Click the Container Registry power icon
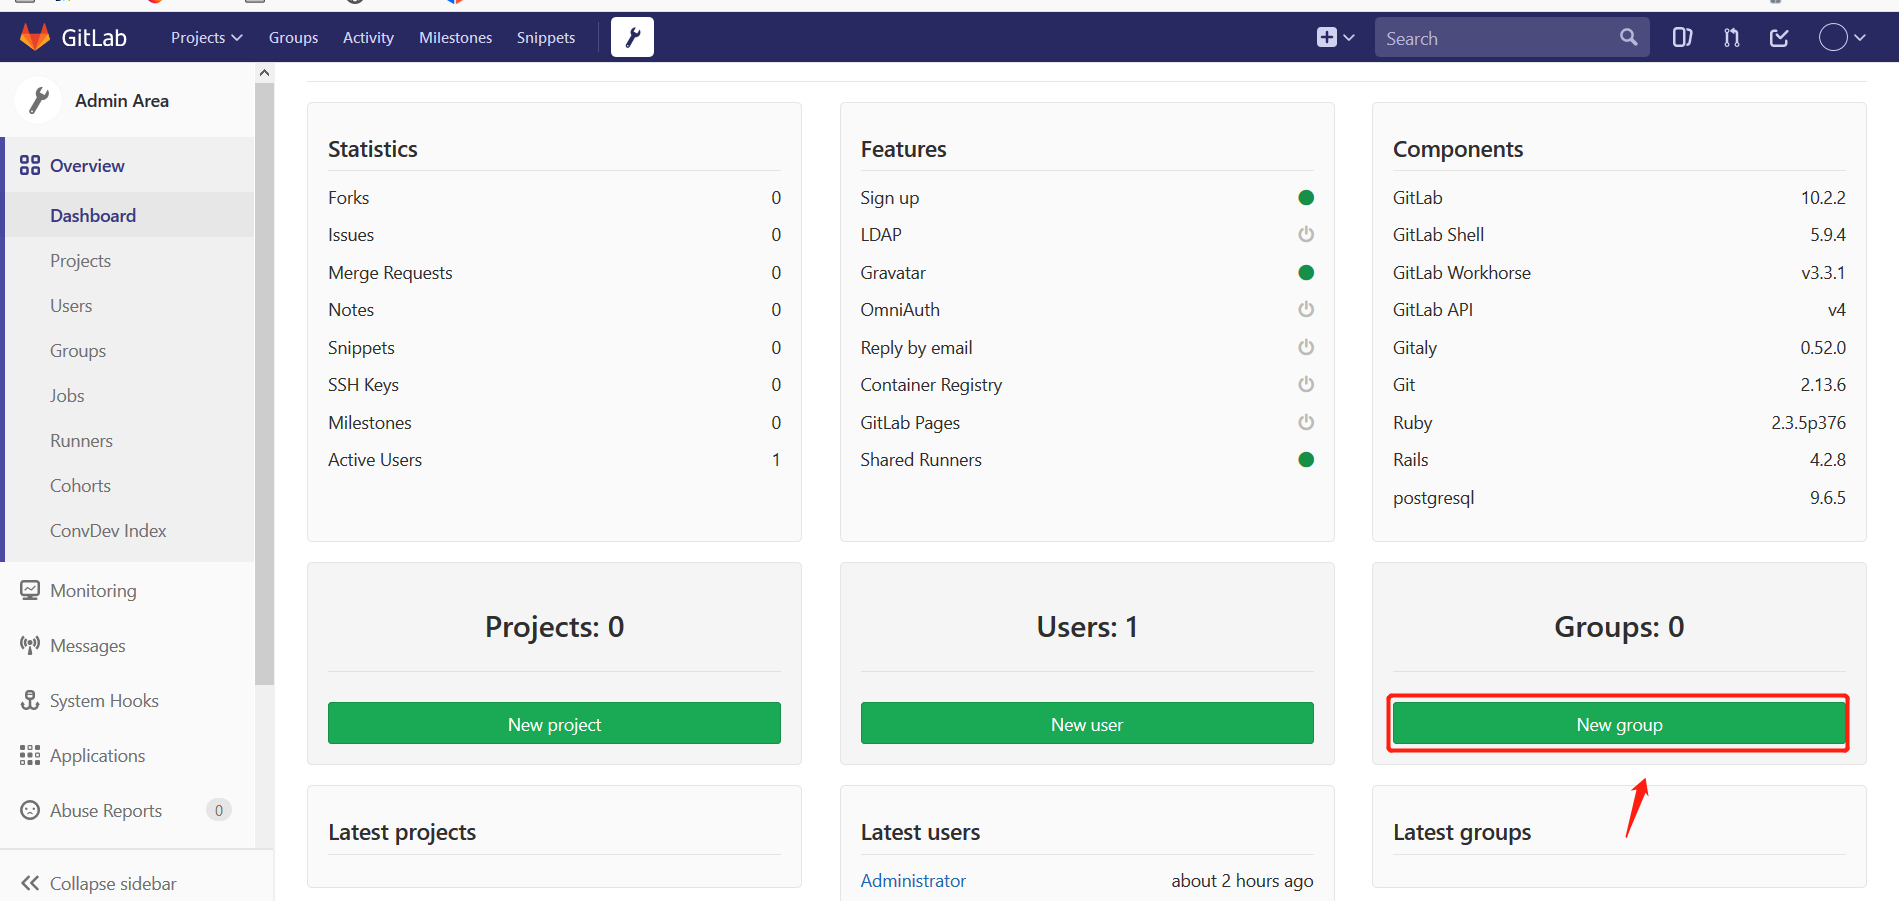1899x901 pixels. (x=1306, y=384)
